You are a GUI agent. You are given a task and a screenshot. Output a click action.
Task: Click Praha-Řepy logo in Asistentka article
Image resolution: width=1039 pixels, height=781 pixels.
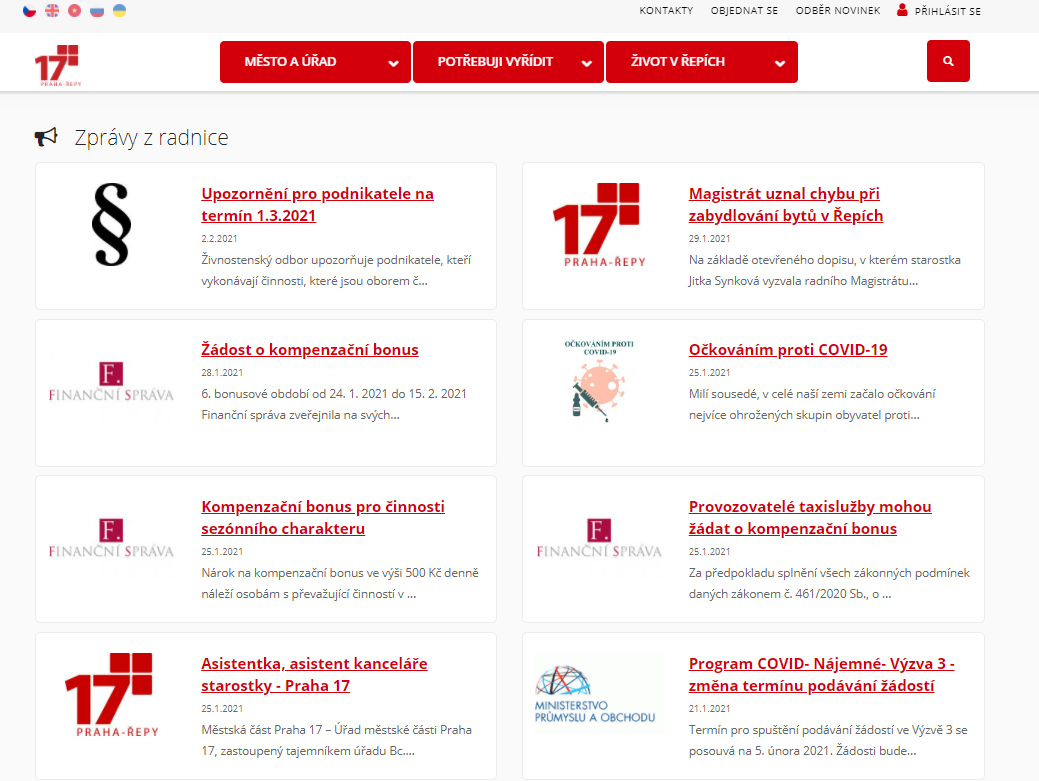point(111,695)
